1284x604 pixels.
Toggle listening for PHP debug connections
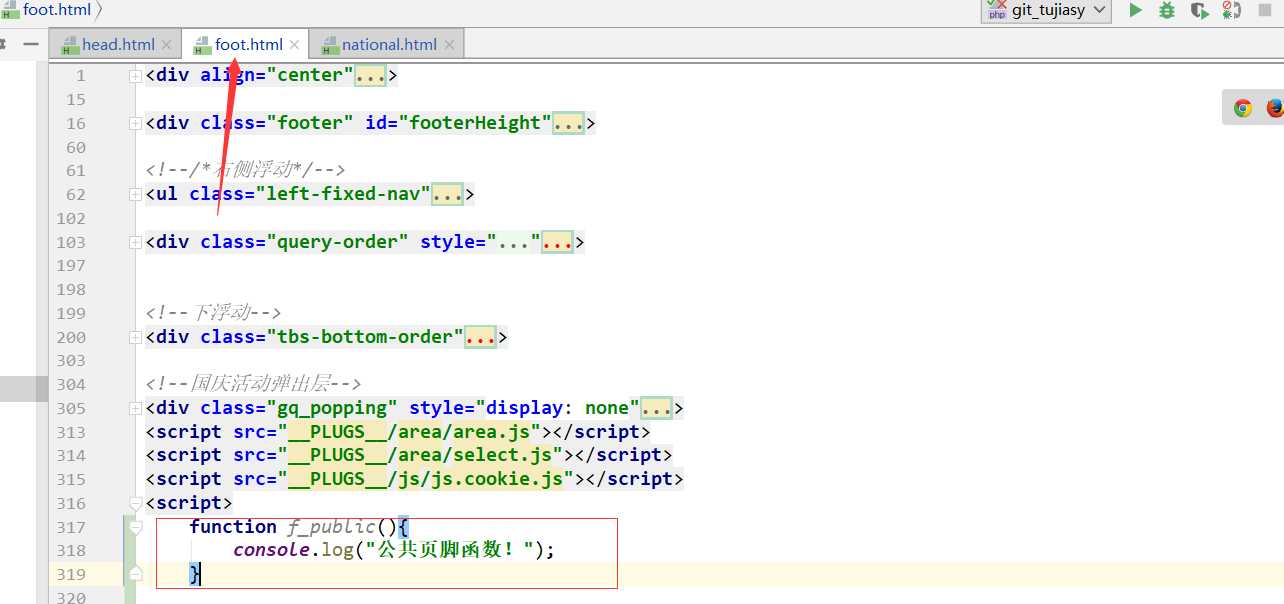(1230, 10)
